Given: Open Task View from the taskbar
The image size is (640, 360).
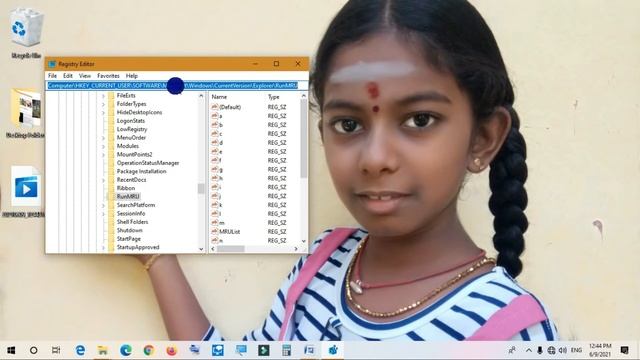Looking at the screenshot, I should pyautogui.click(x=56, y=350).
